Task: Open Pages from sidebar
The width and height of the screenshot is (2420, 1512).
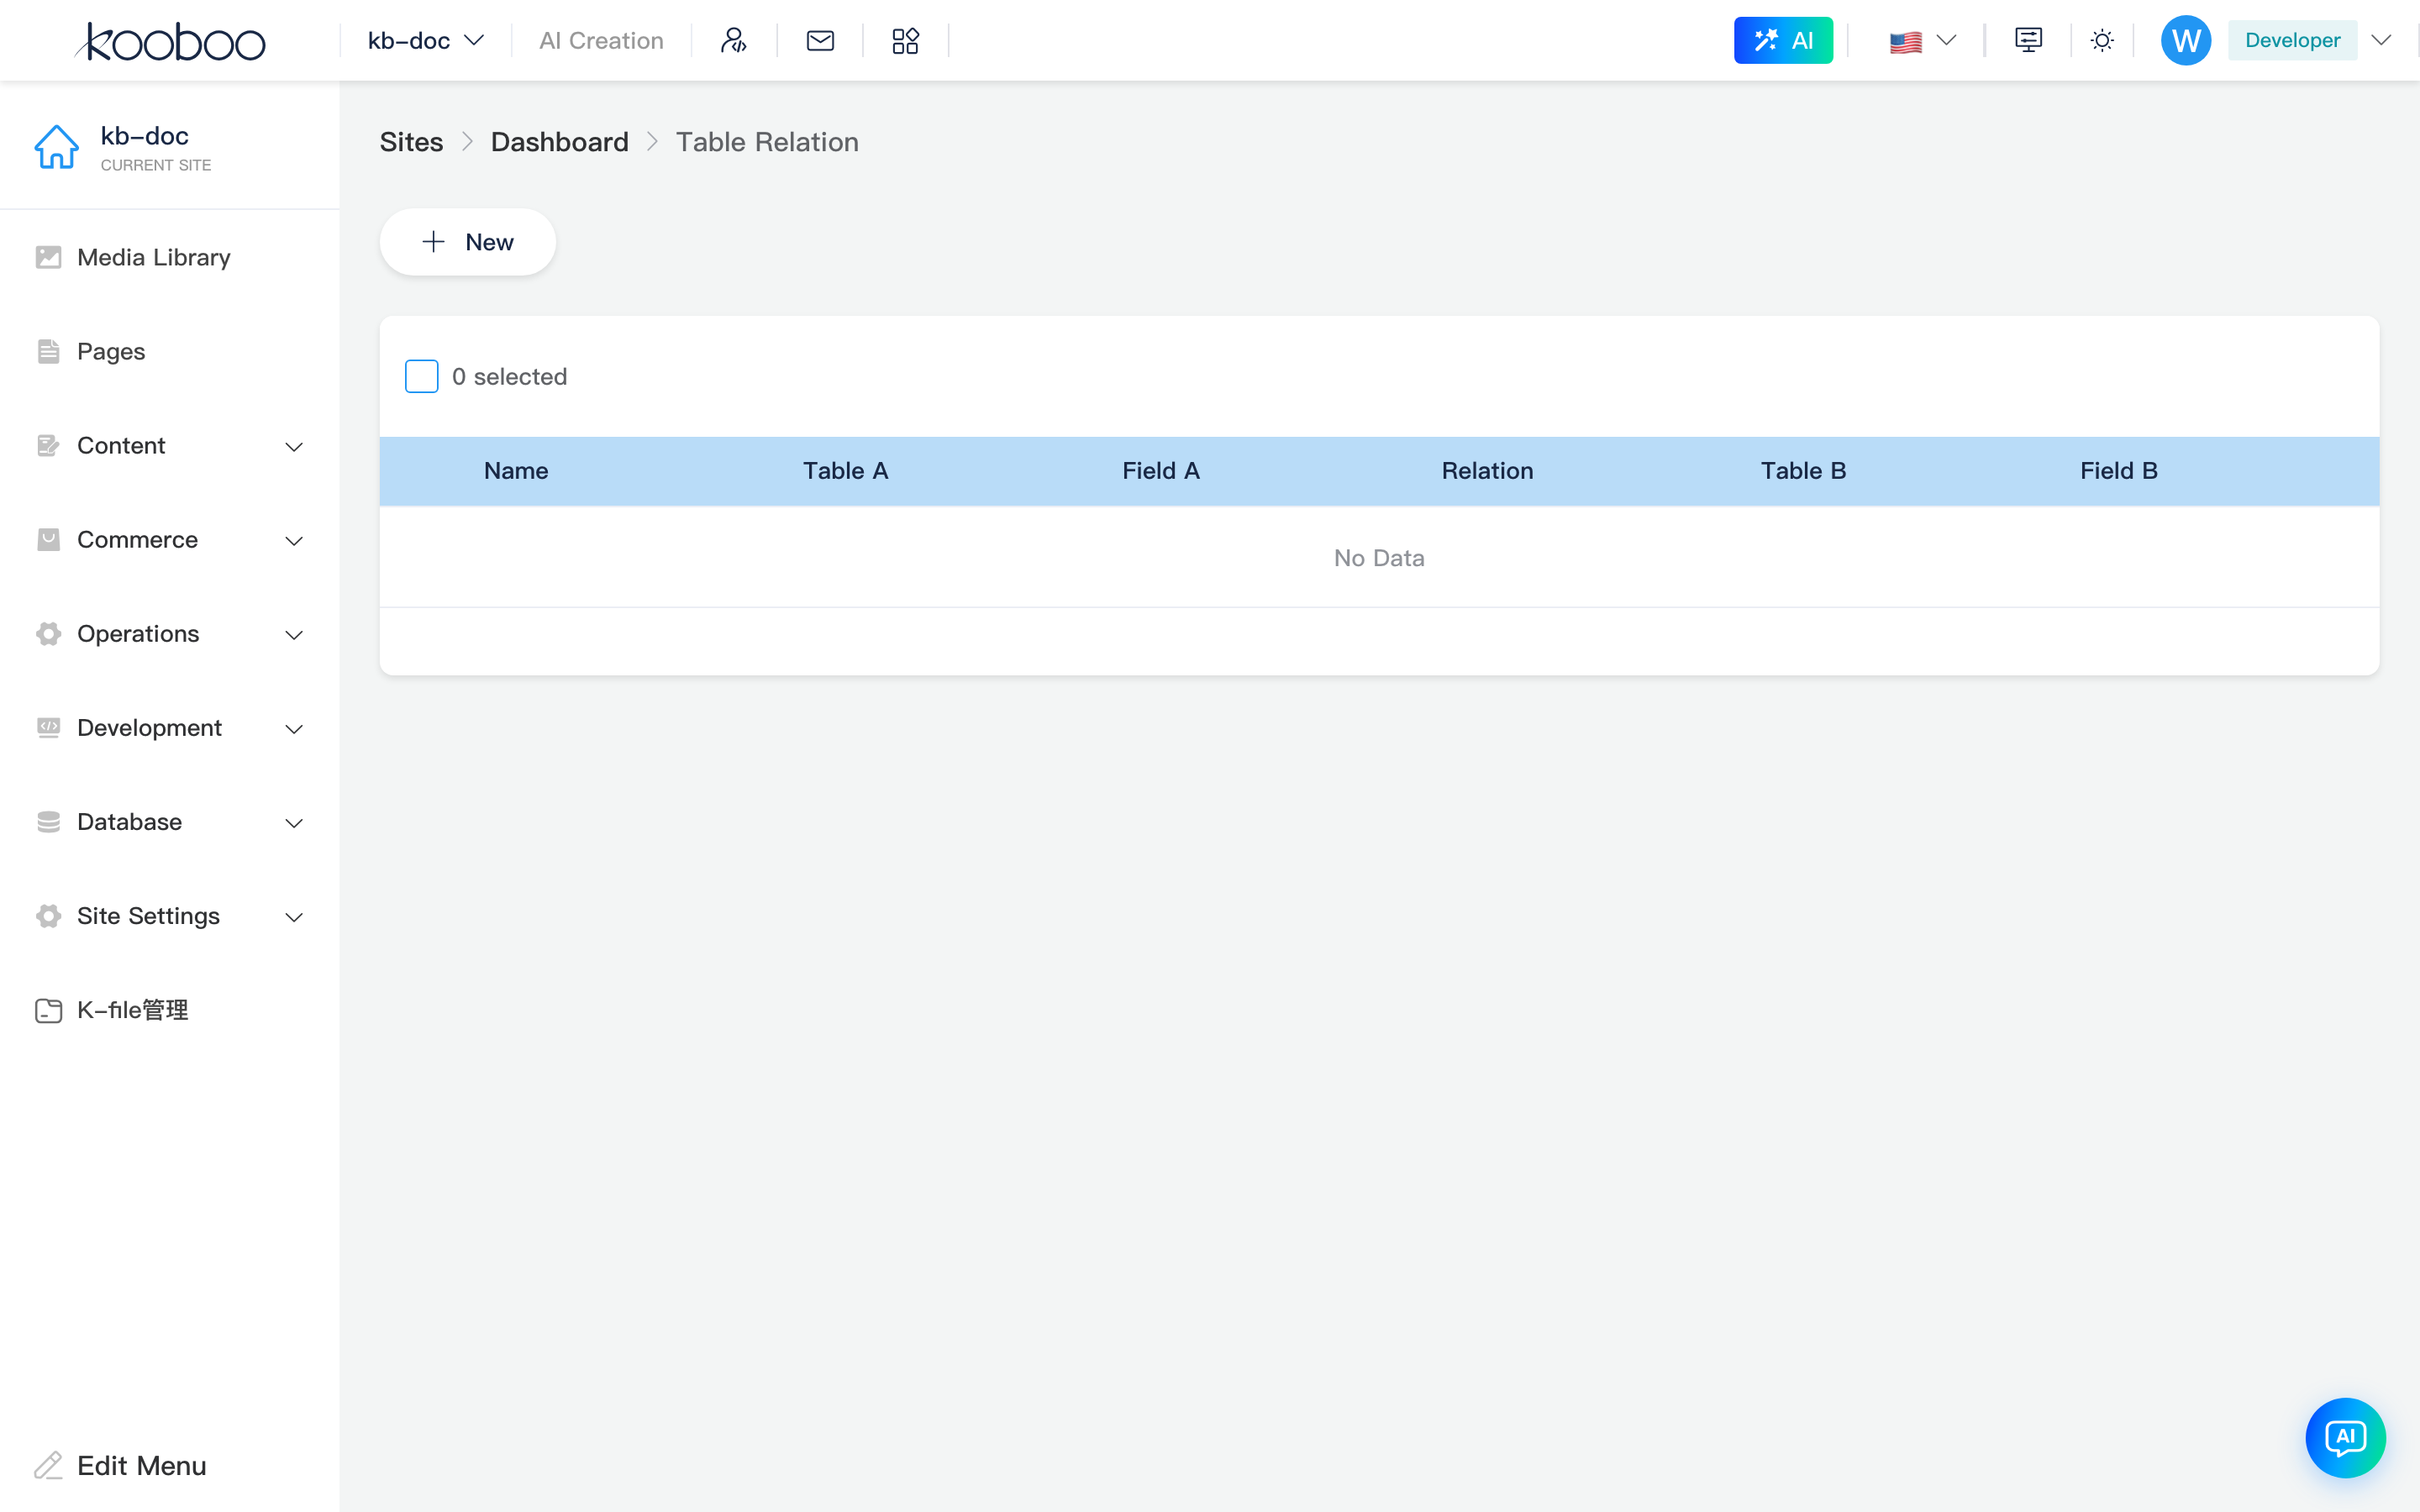Action: click(x=170, y=351)
